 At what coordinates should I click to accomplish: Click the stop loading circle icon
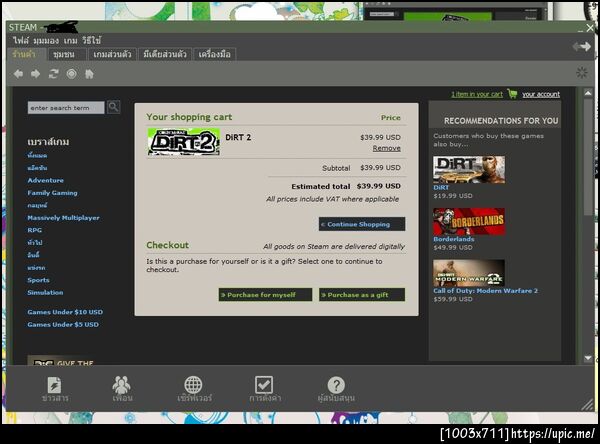(71, 74)
